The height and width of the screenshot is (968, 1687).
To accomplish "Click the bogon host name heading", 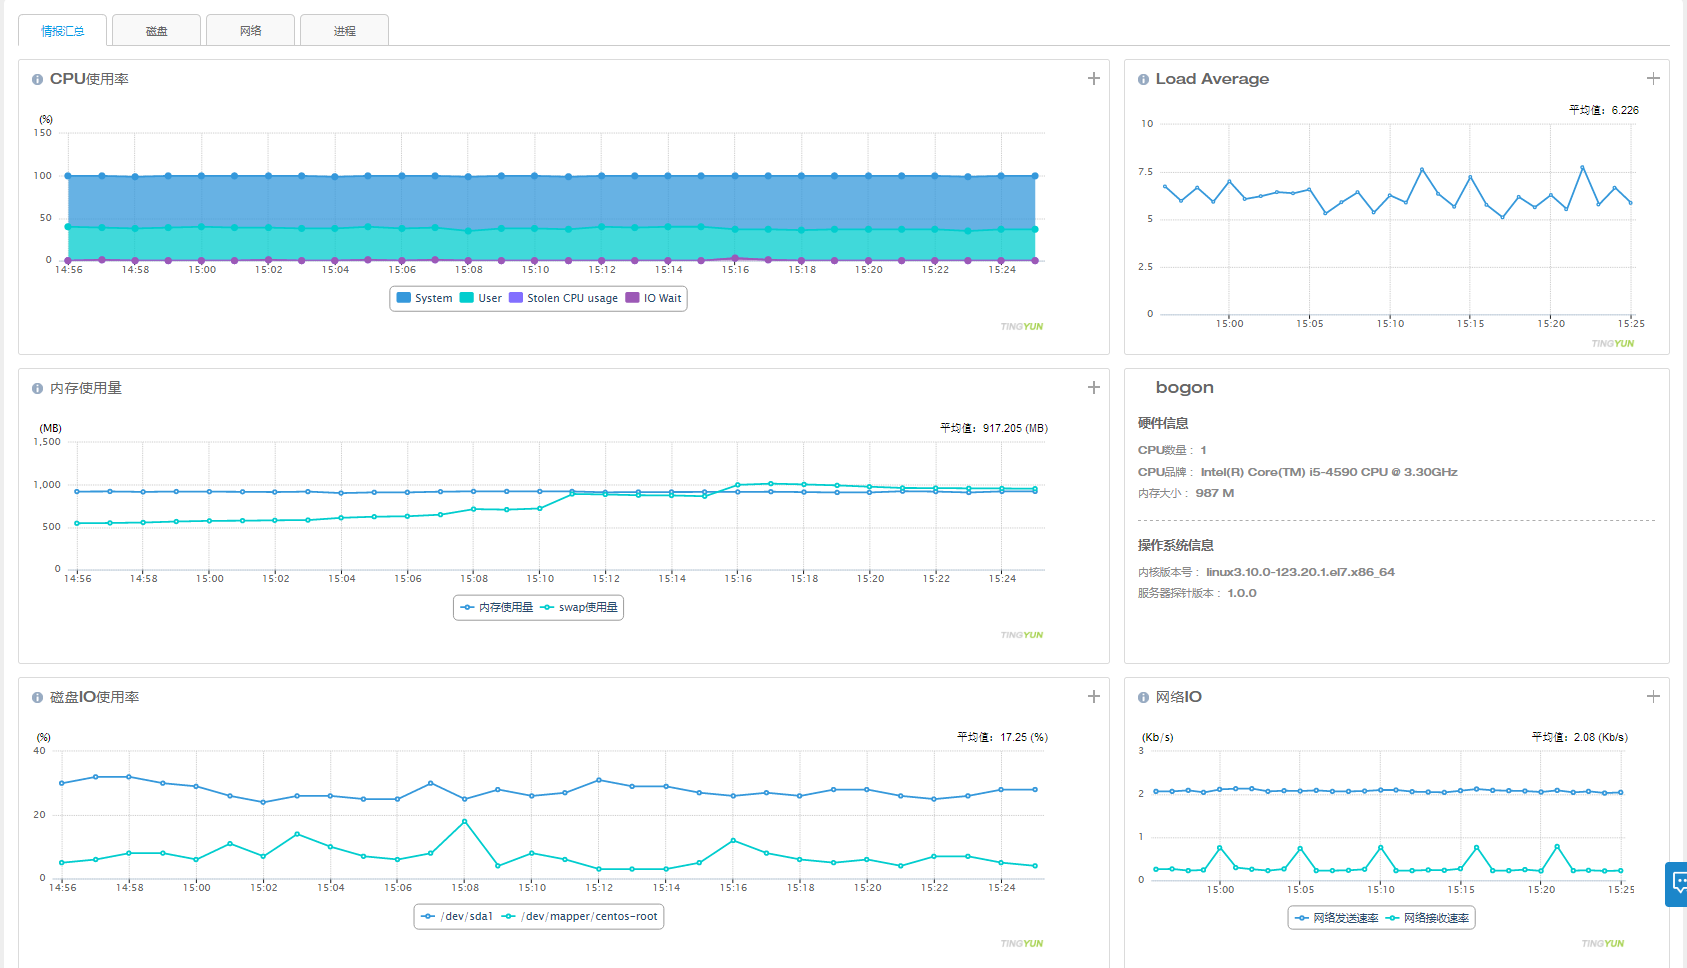I will (1184, 388).
